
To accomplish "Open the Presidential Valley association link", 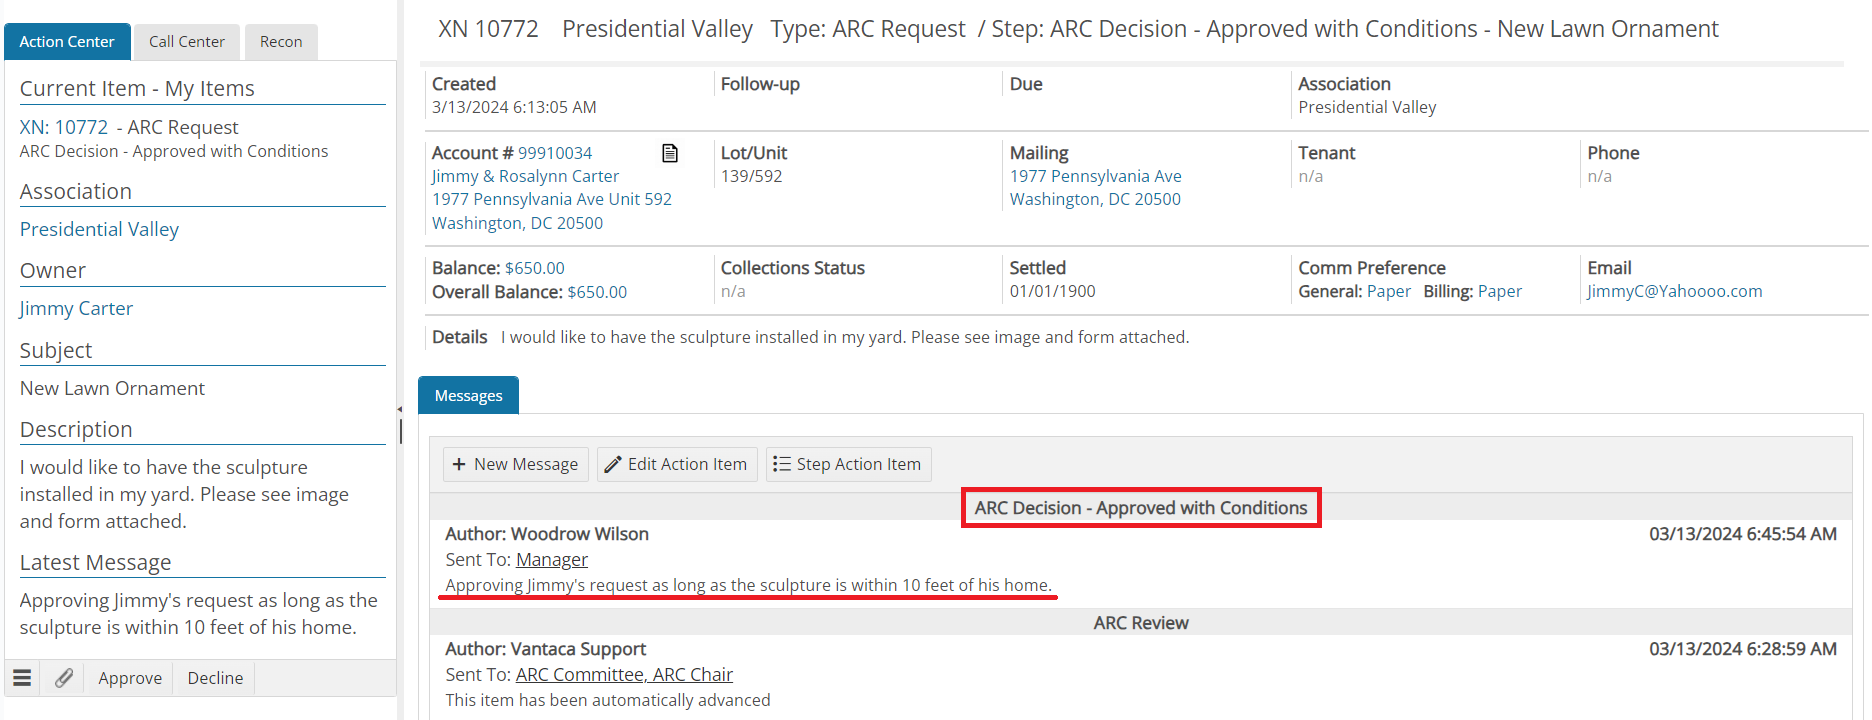I will [x=99, y=229].
